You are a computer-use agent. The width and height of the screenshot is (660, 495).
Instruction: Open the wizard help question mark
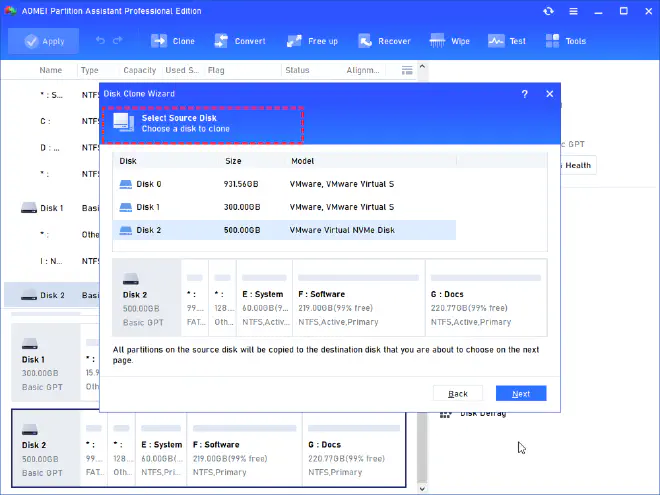525,93
